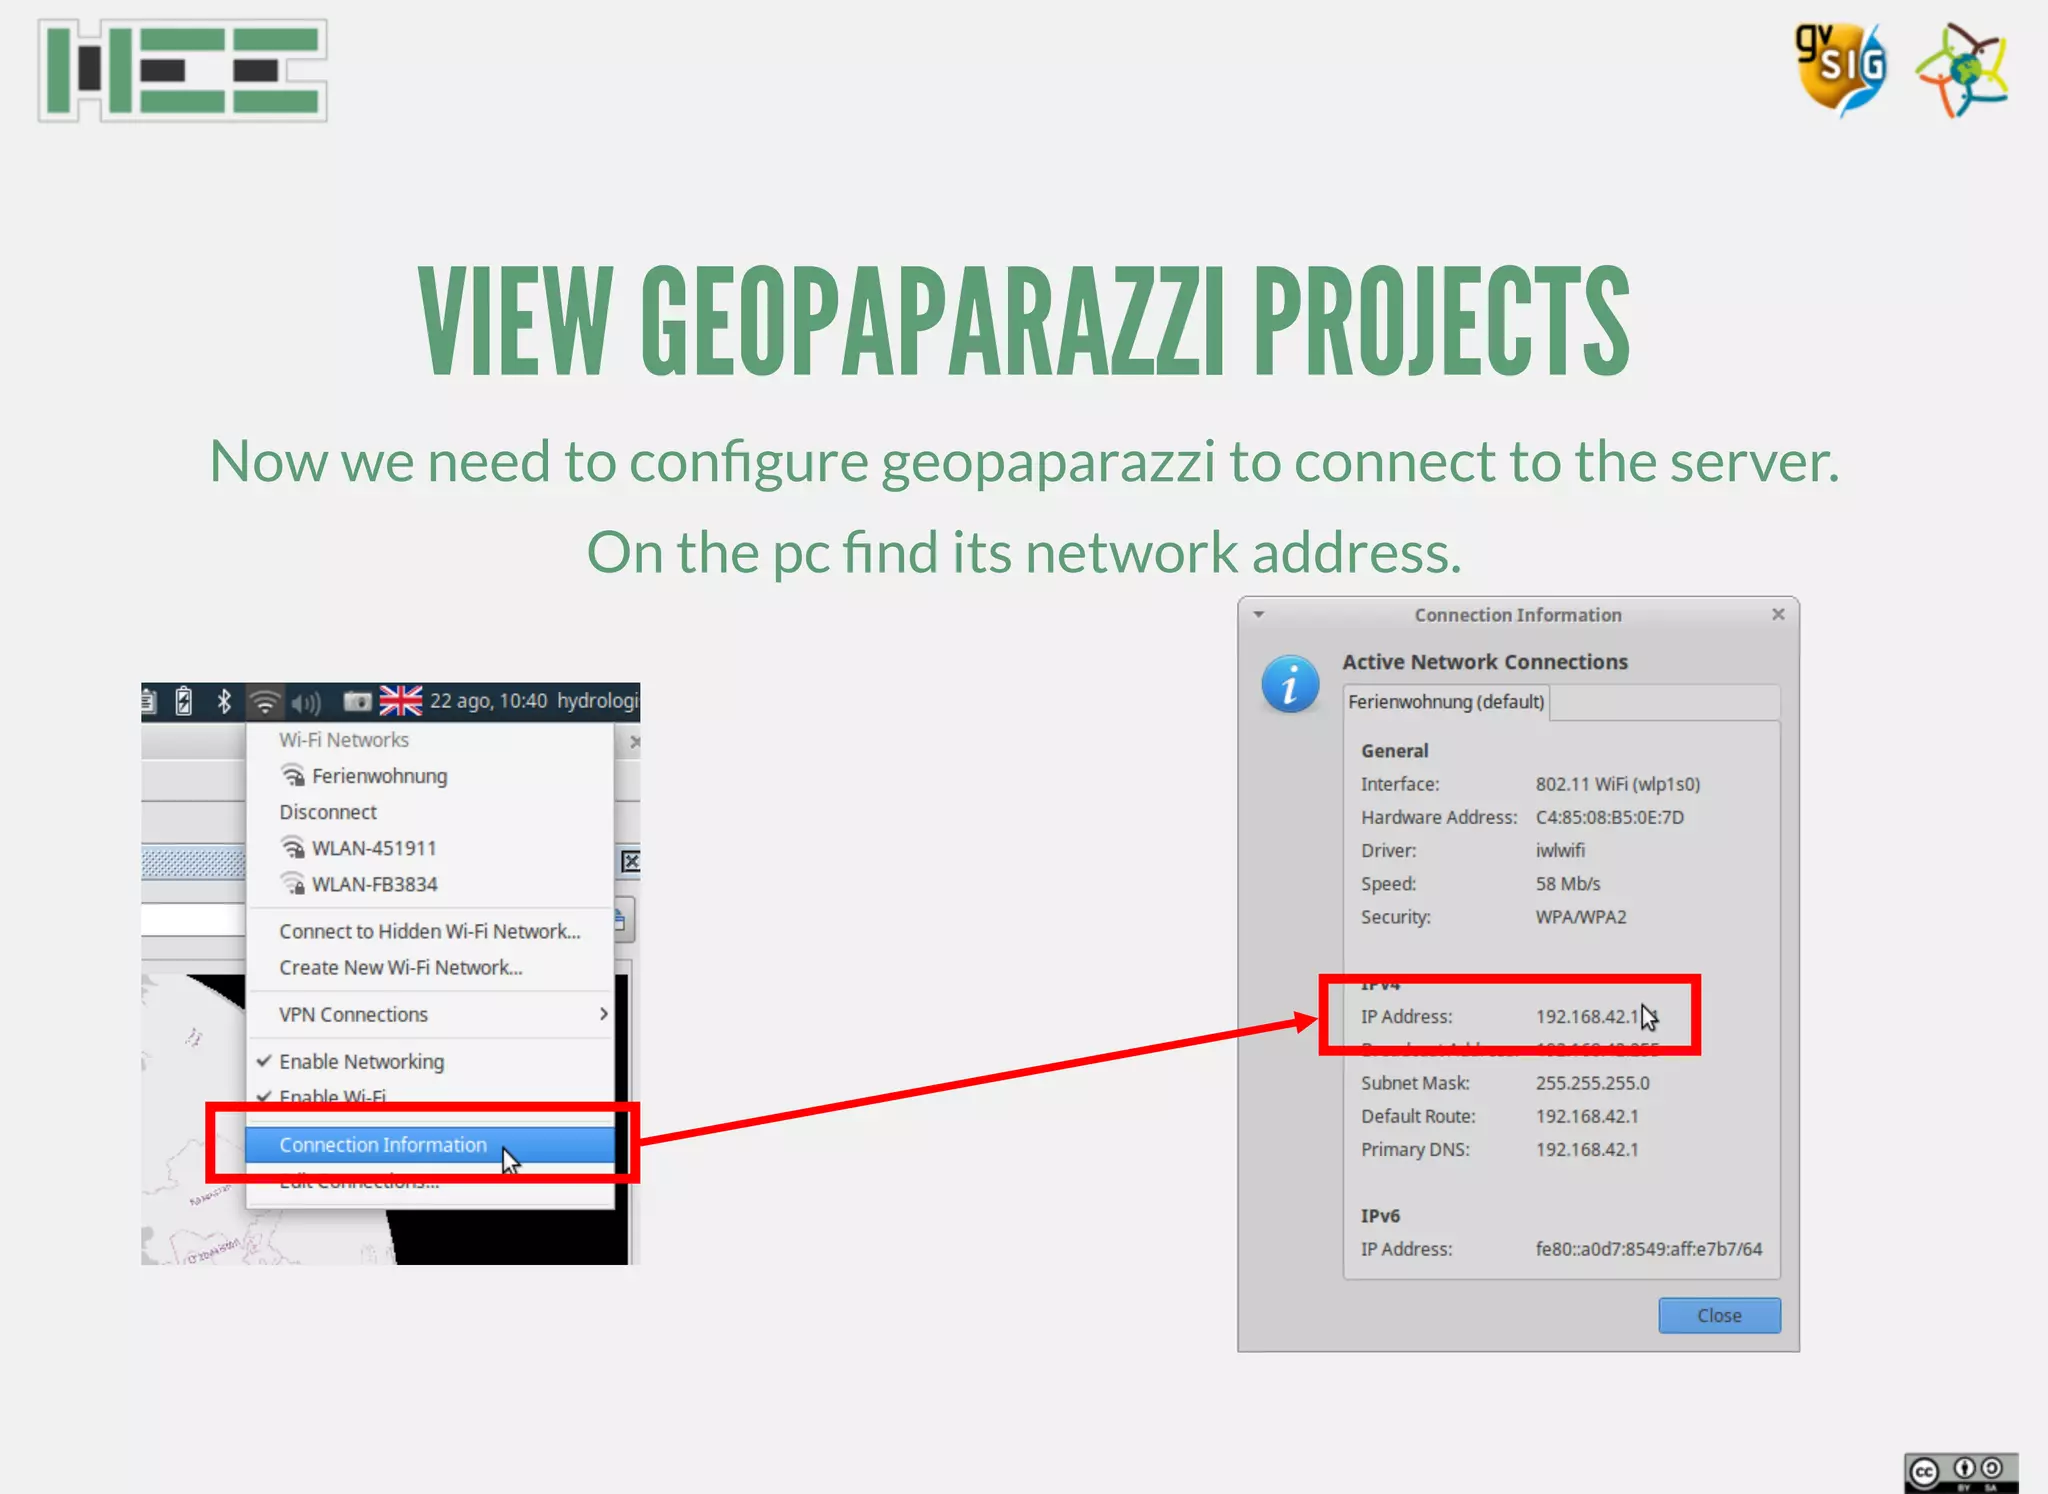Choose Connect to Hidden Wi-Fi Network
This screenshot has height=1494, width=2048.
[430, 931]
